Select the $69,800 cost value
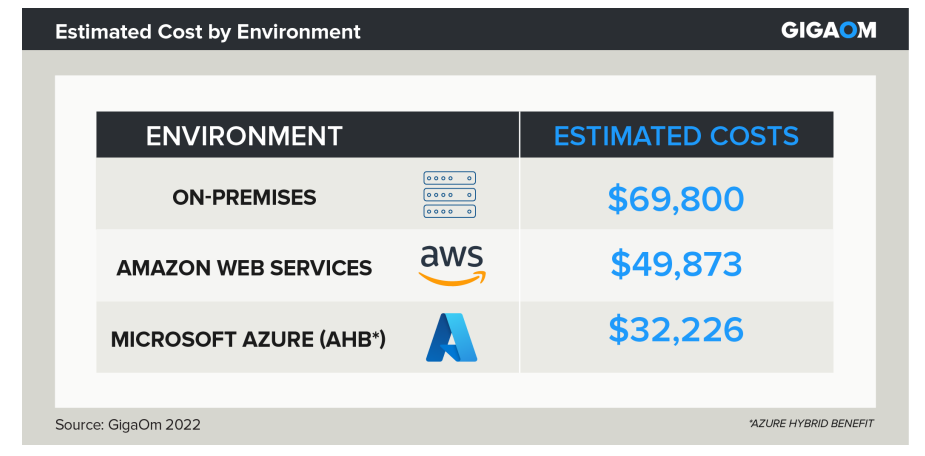This screenshot has width=925, height=456. (676, 199)
